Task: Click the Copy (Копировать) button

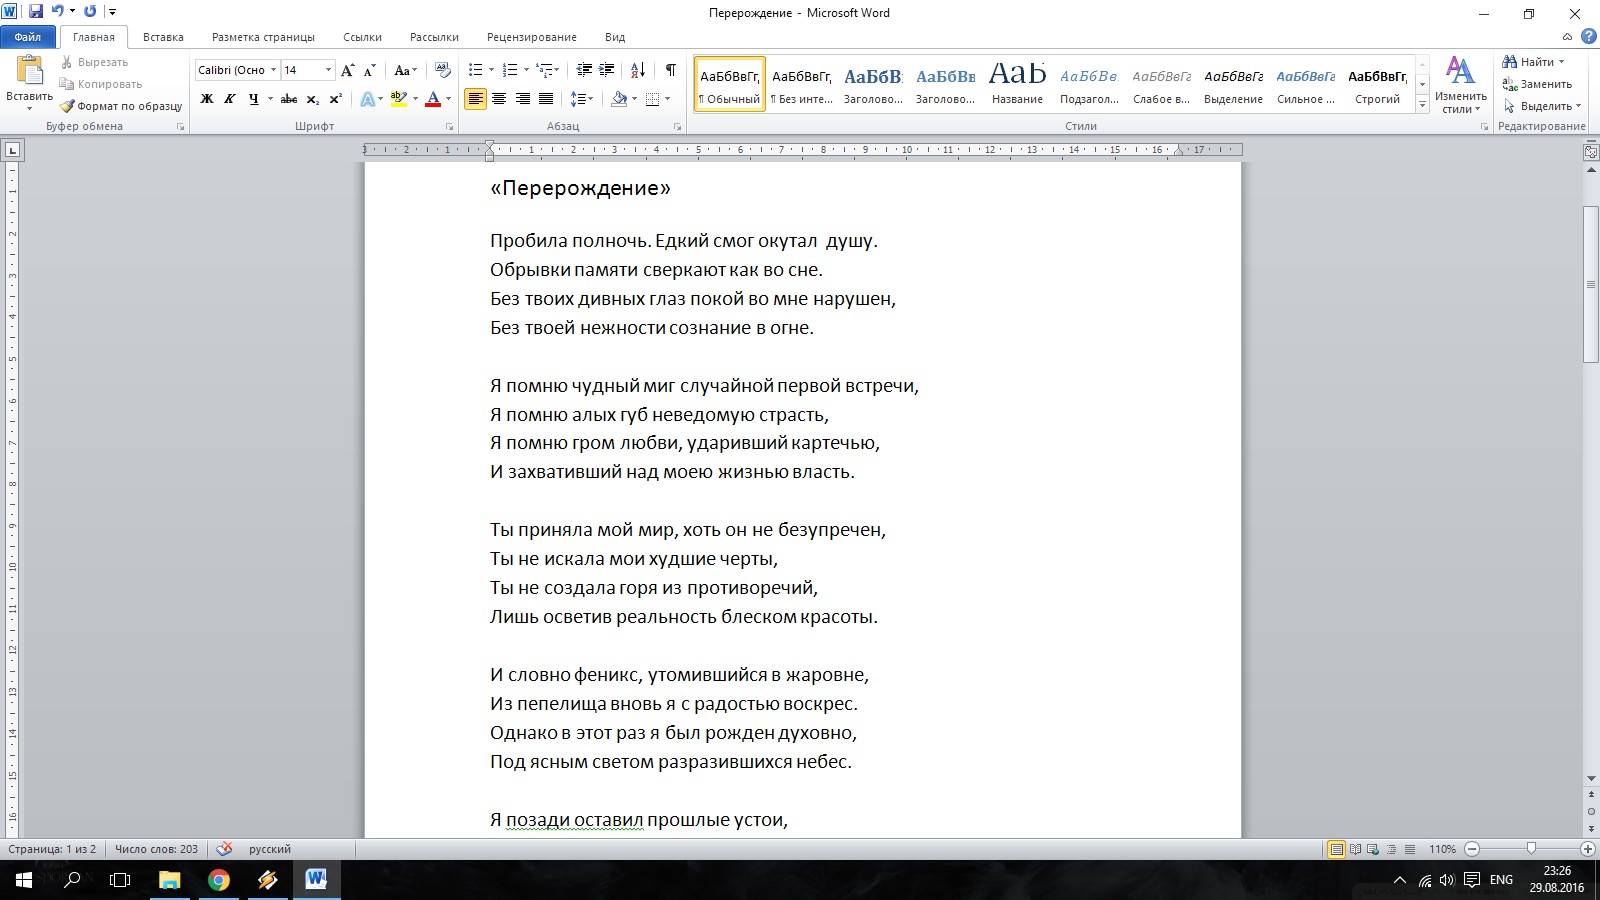Action: (100, 84)
